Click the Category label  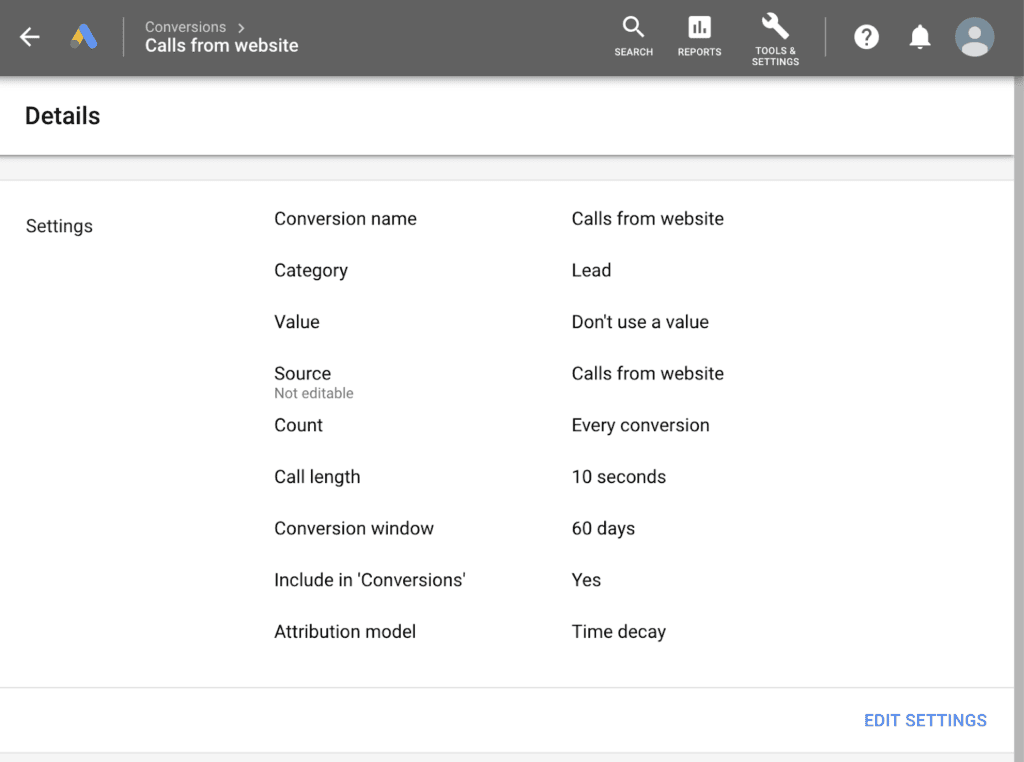[311, 271]
